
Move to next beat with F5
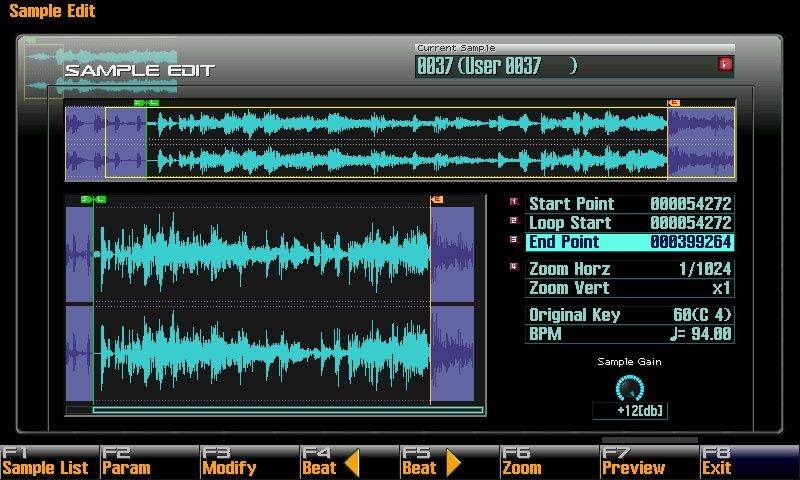coord(449,462)
